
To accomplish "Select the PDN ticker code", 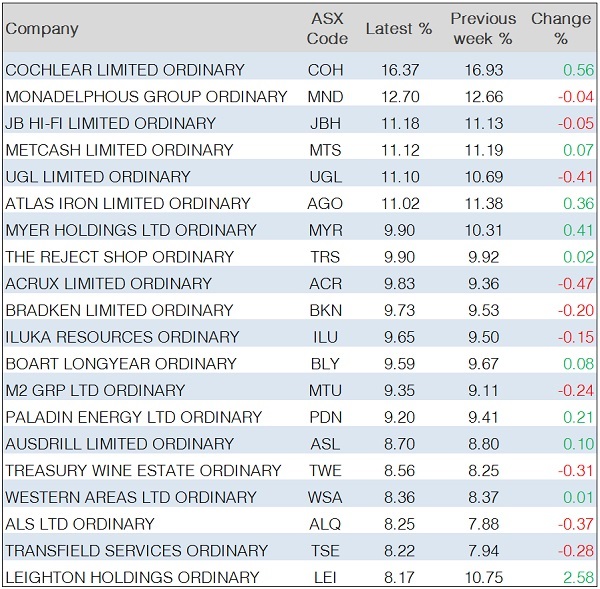I will click(x=326, y=417).
